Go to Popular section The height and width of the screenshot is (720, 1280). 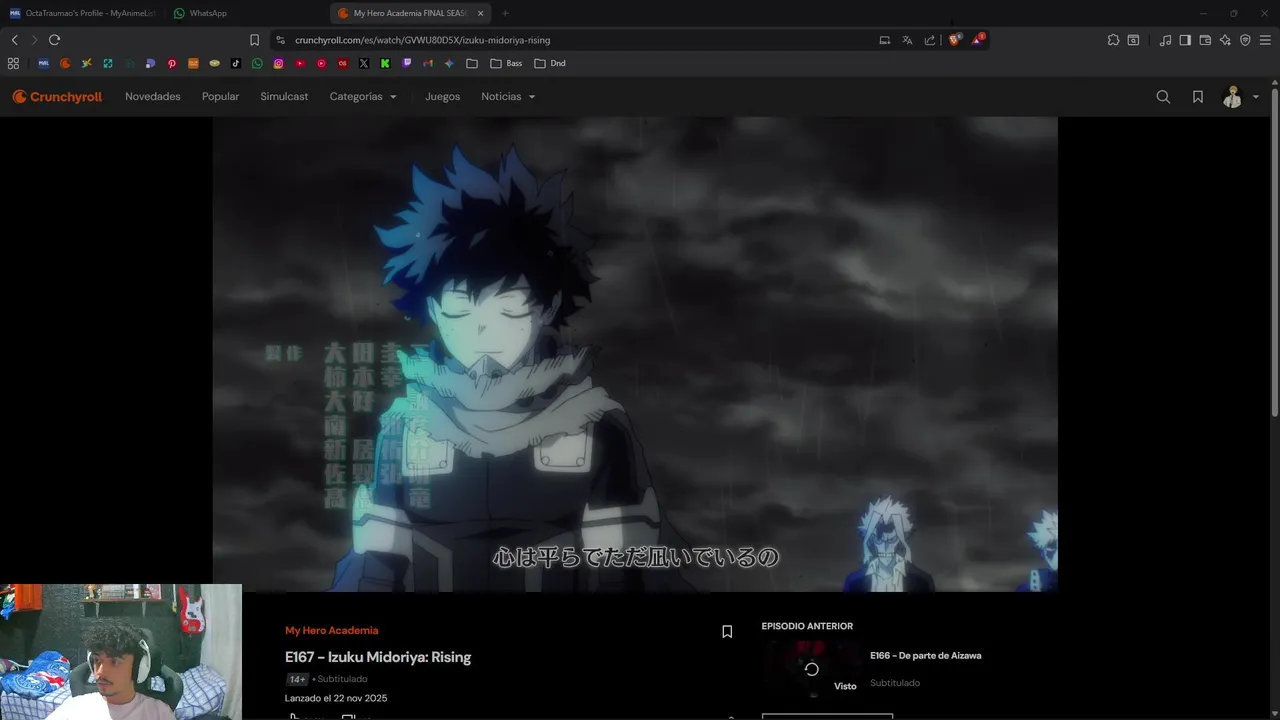[x=220, y=97]
